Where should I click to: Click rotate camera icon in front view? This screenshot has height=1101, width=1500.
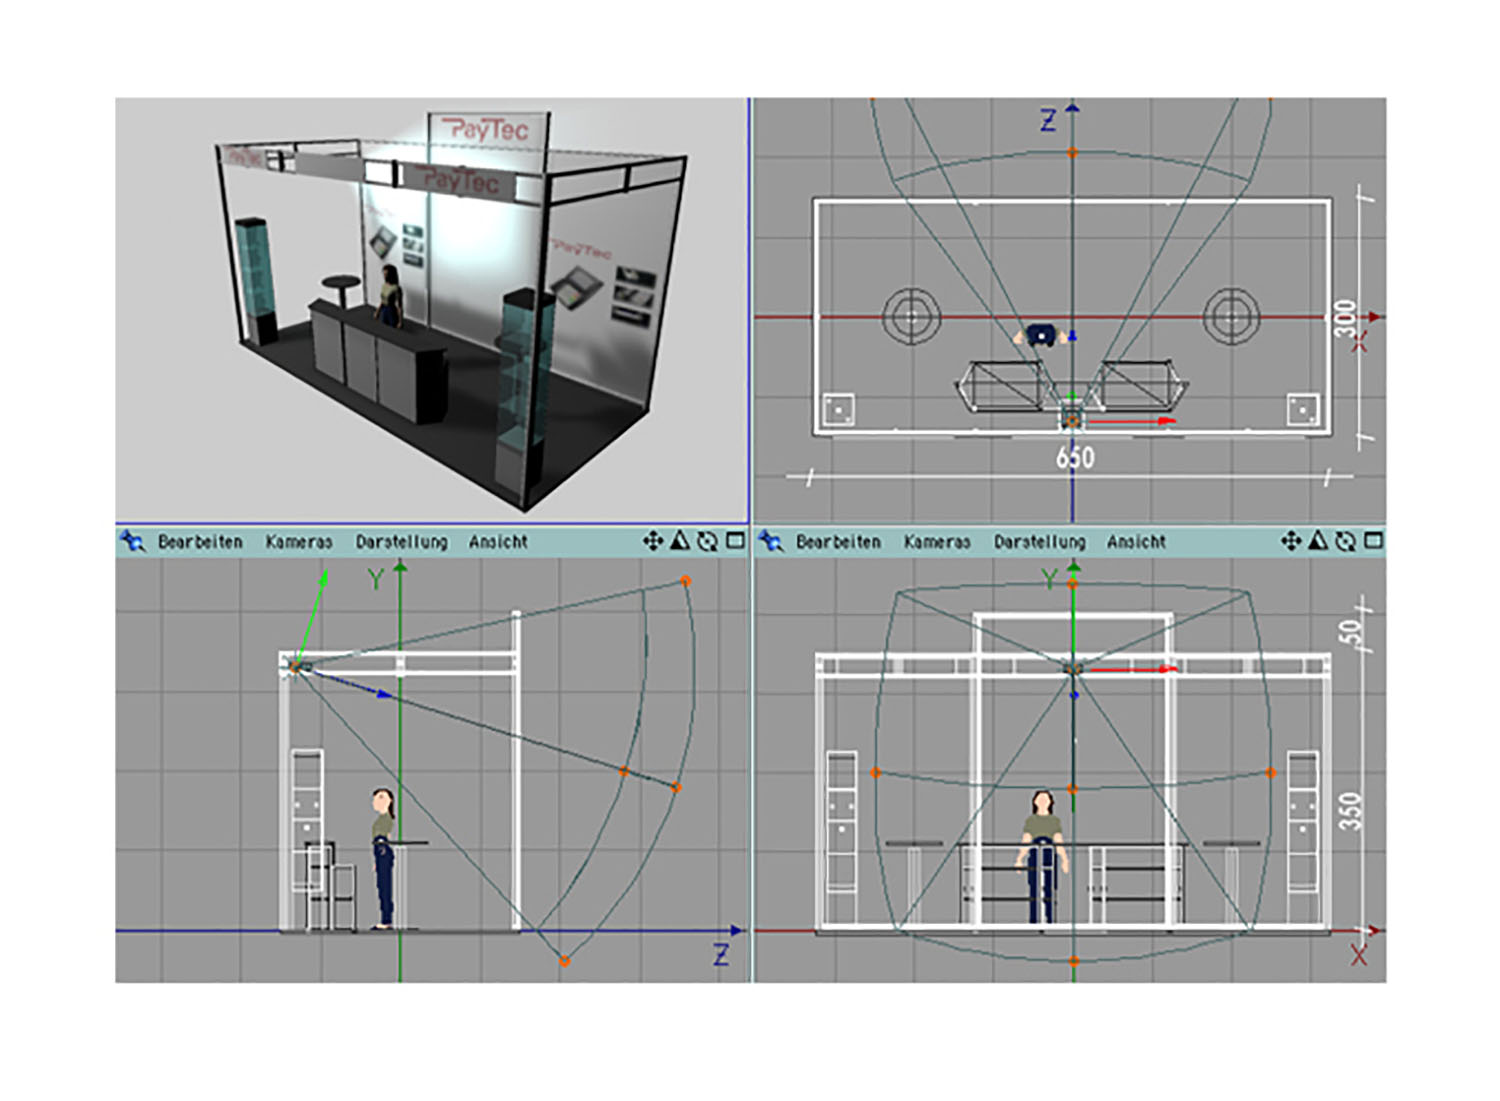pos(1346,541)
